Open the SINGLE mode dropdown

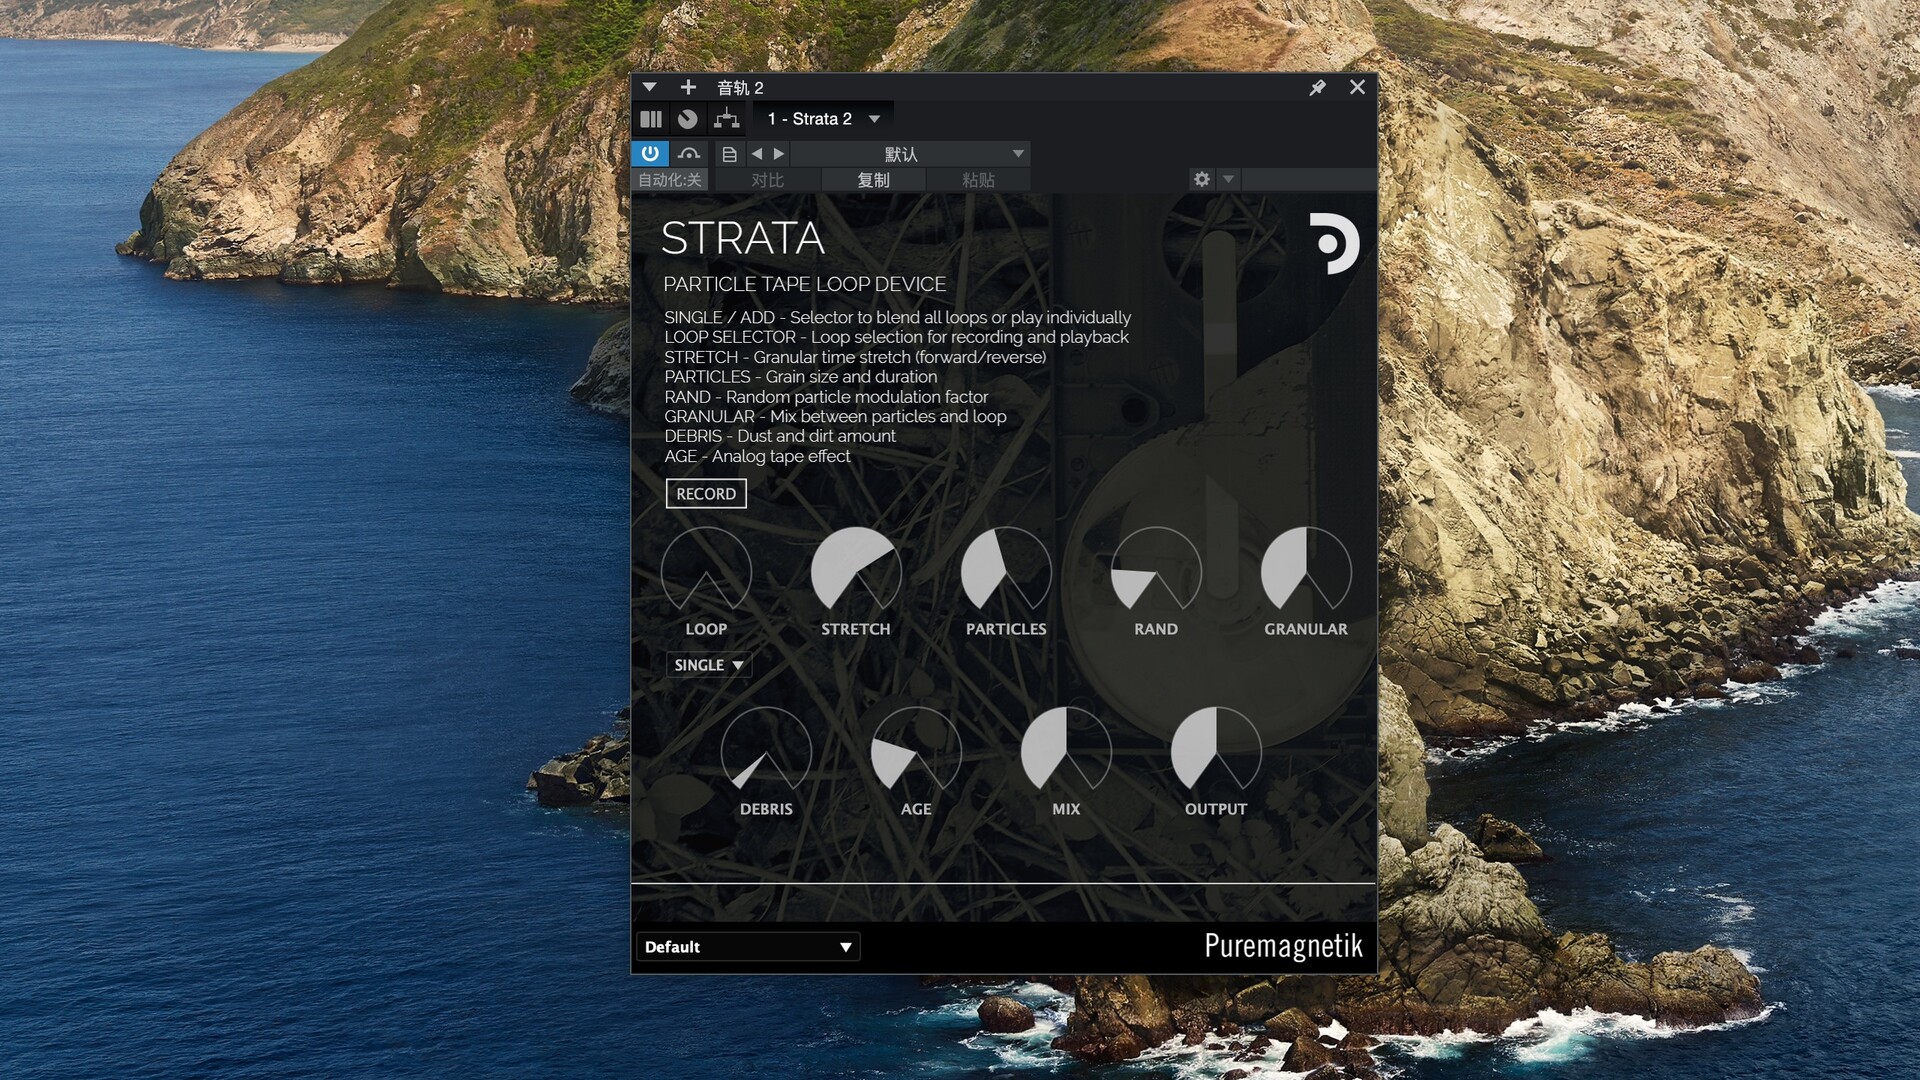click(x=709, y=665)
